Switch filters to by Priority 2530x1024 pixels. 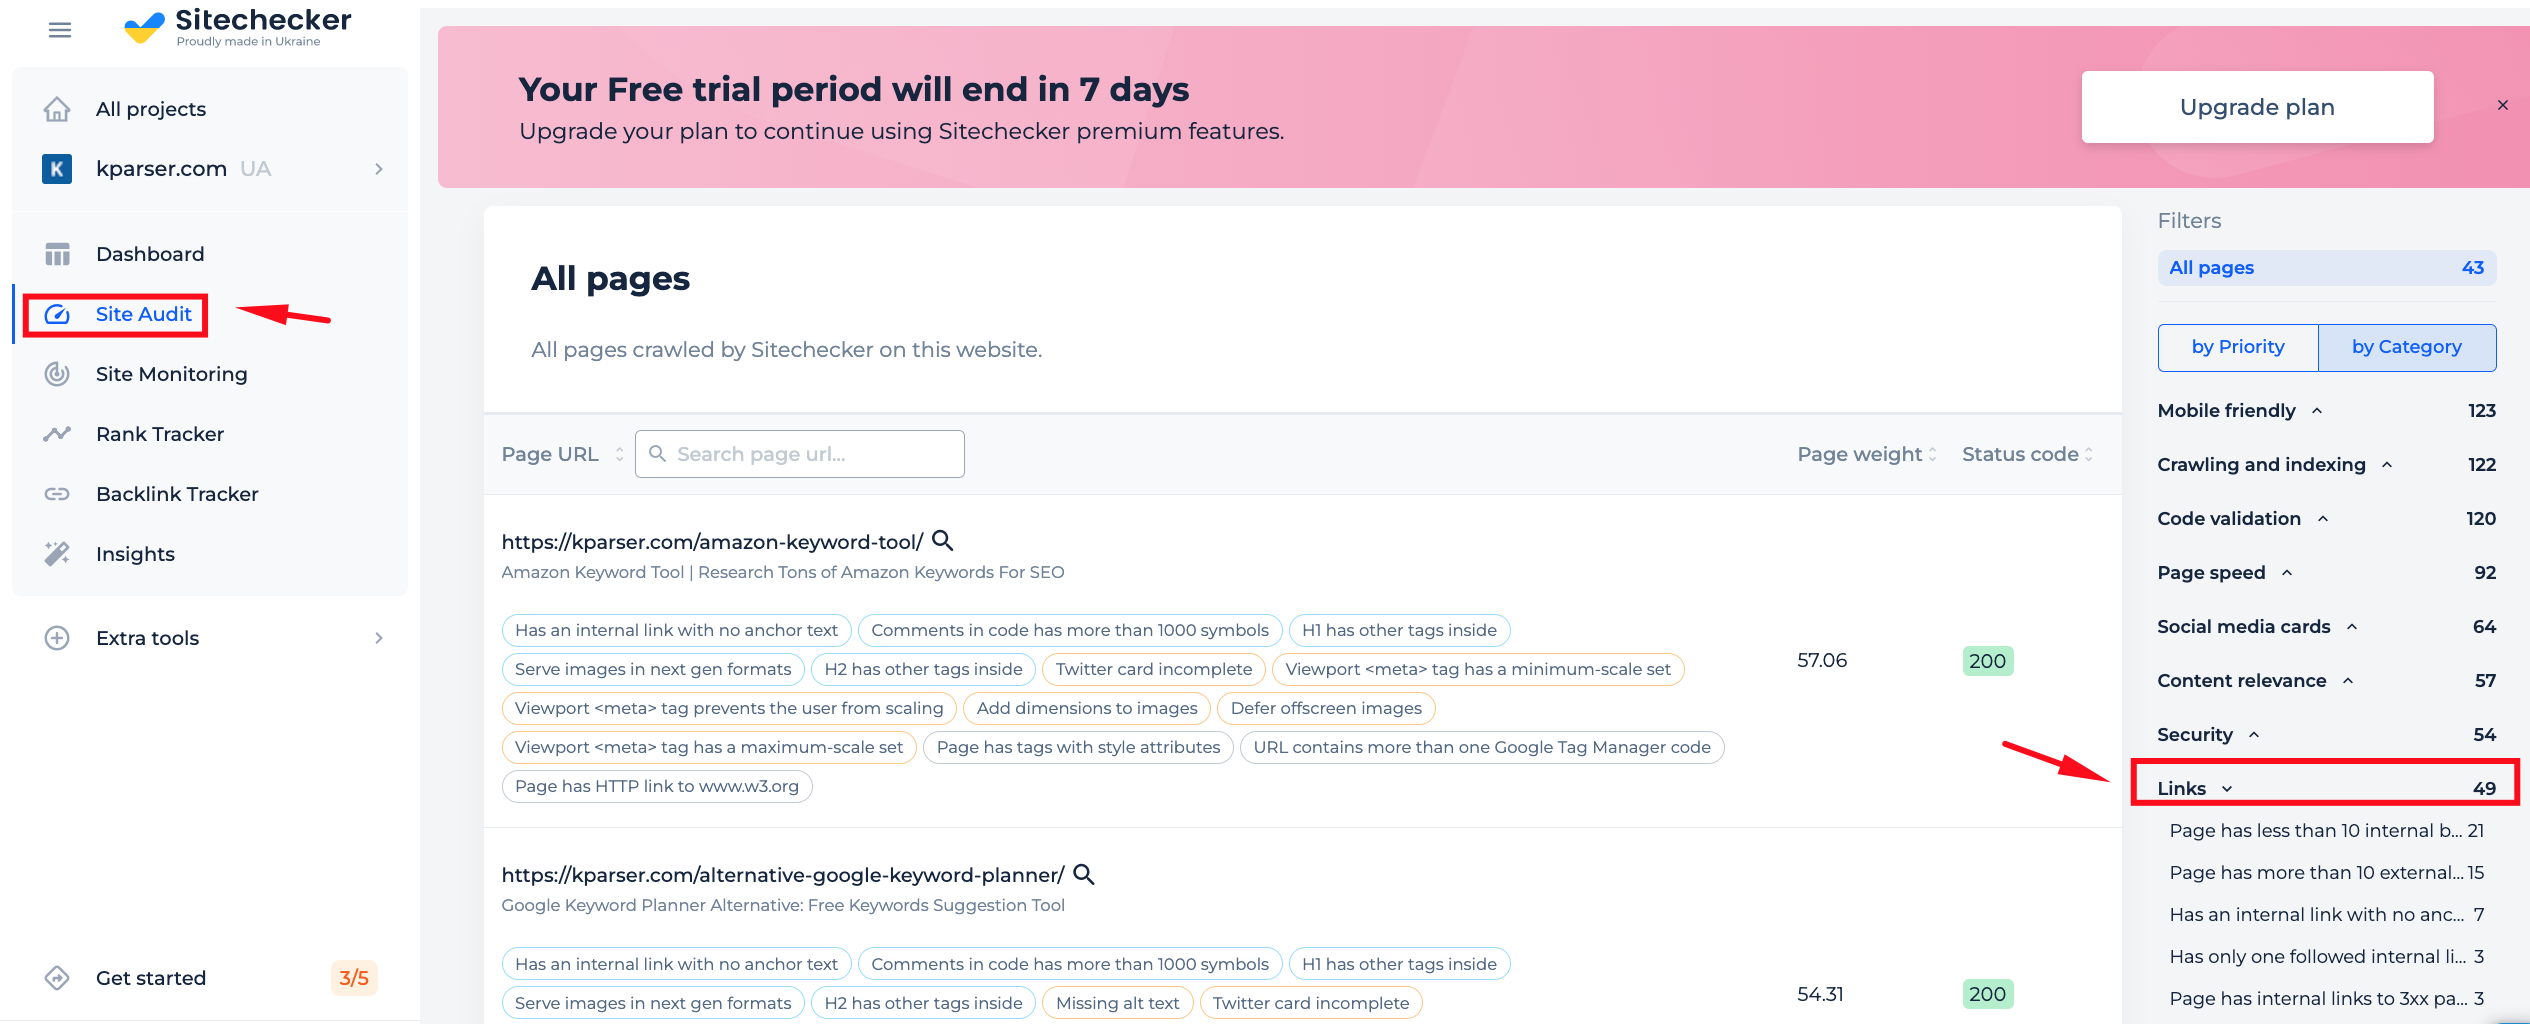(x=2238, y=347)
